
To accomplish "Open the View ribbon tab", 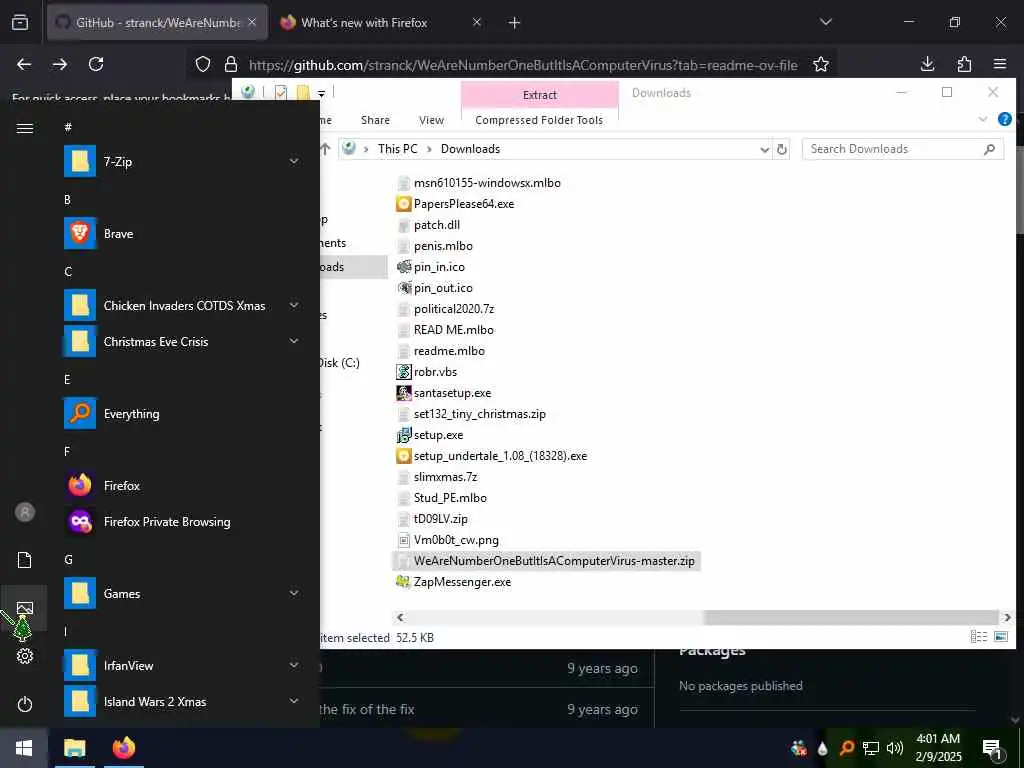I will pyautogui.click(x=432, y=120).
